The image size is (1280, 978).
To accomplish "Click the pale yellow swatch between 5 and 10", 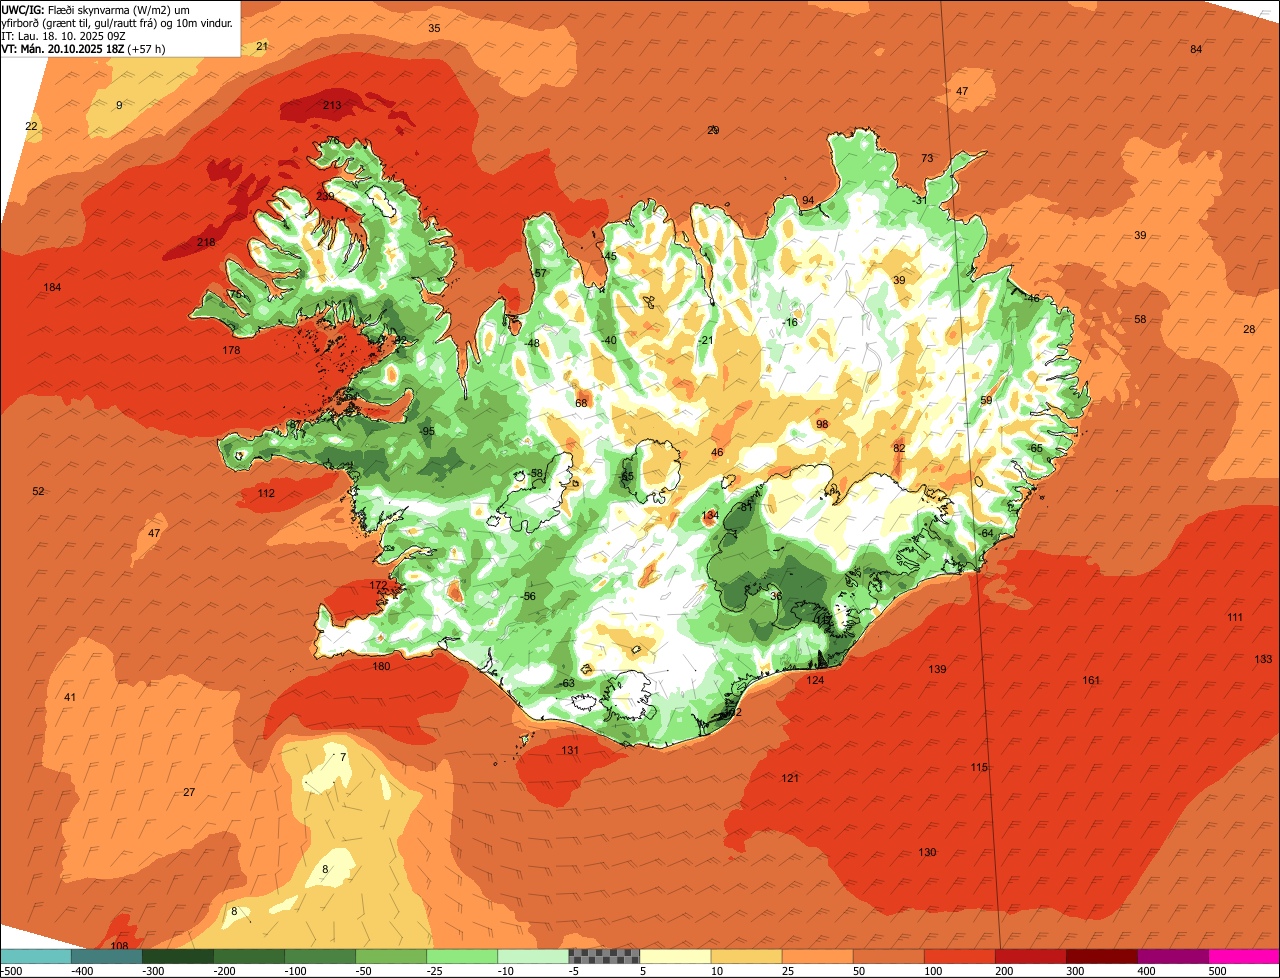I will coord(675,956).
